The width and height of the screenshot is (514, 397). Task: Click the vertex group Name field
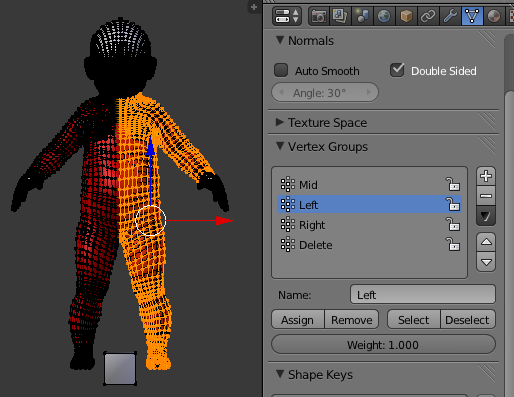(423, 294)
